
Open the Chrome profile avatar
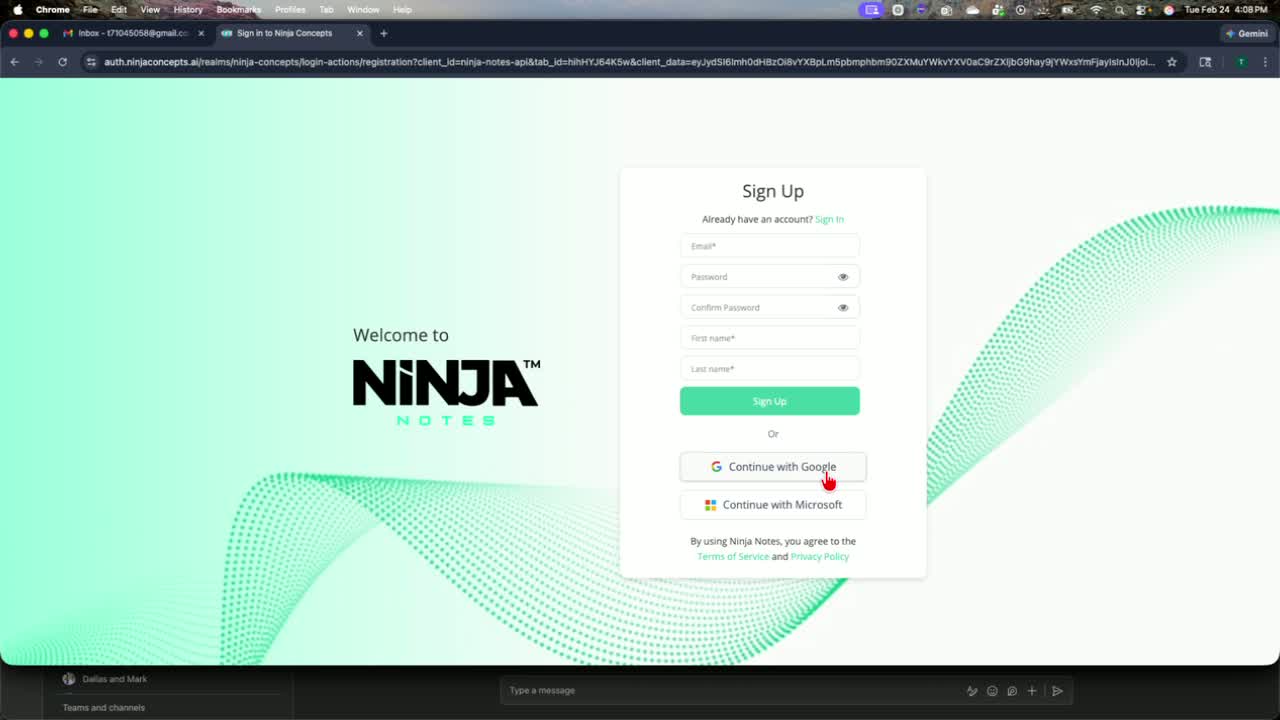click(x=1241, y=62)
